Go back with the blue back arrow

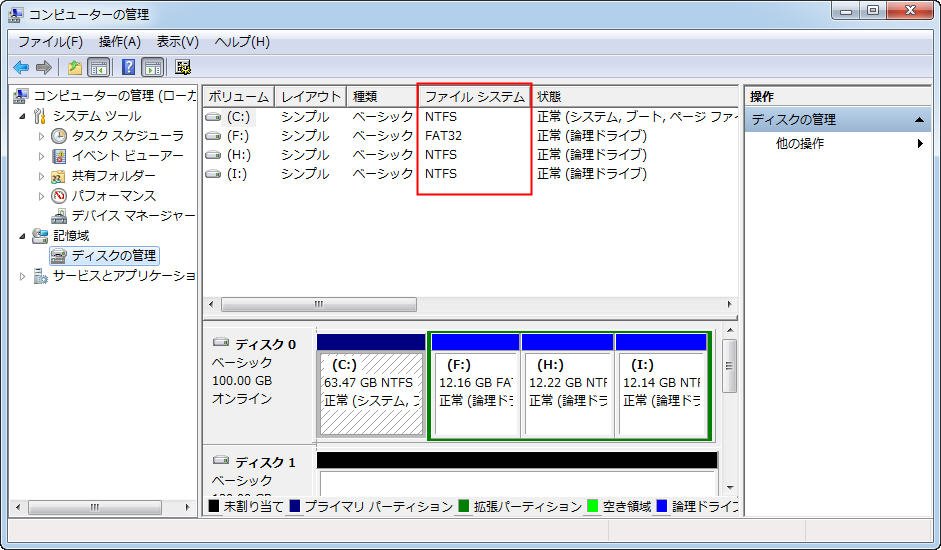pyautogui.click(x=22, y=67)
